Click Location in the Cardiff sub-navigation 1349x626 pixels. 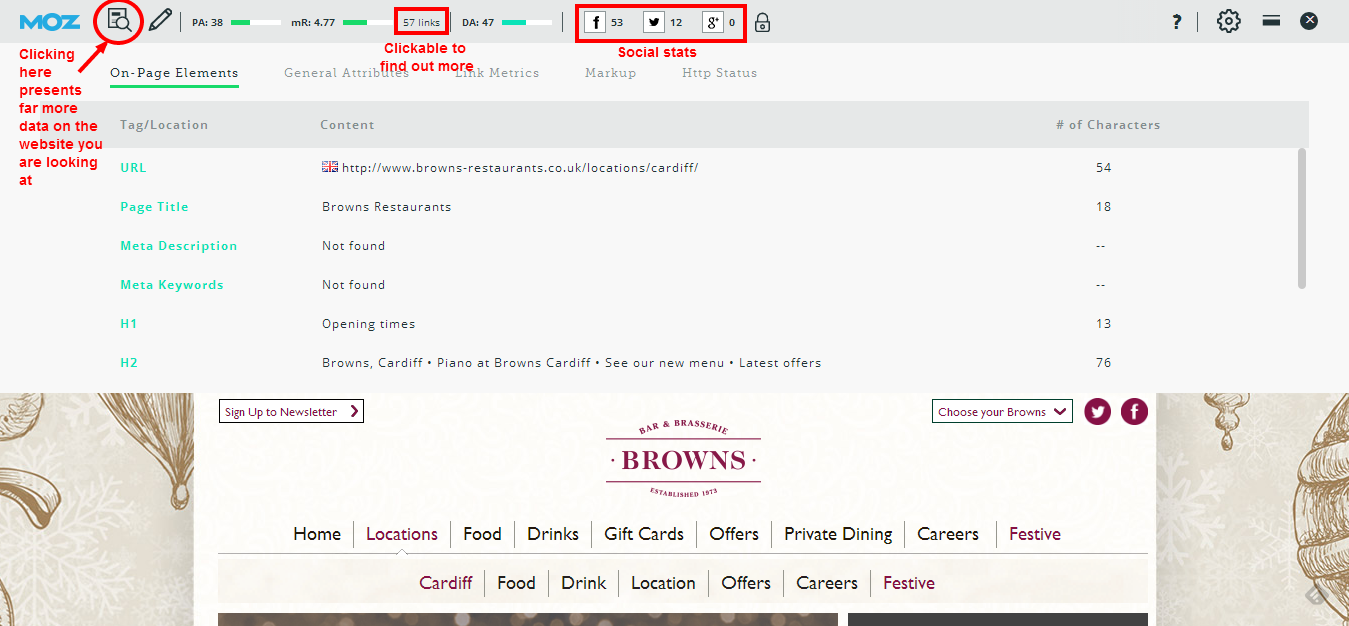coord(663,583)
